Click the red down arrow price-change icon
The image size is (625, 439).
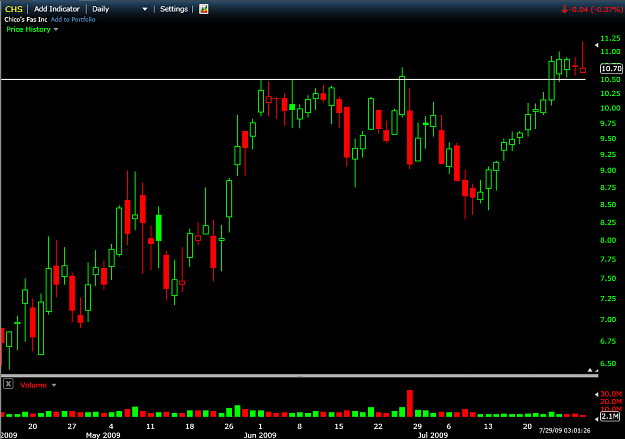pyautogui.click(x=564, y=9)
